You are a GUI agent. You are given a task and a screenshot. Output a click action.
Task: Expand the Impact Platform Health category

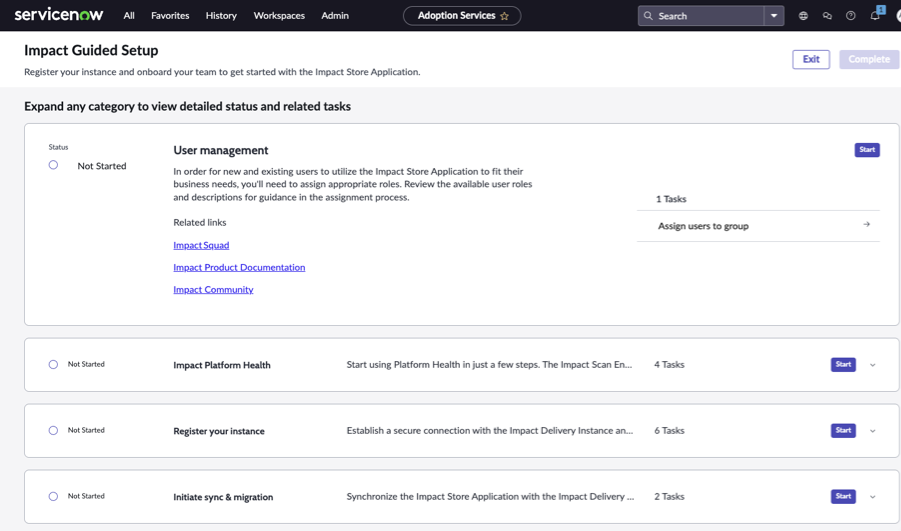click(872, 365)
